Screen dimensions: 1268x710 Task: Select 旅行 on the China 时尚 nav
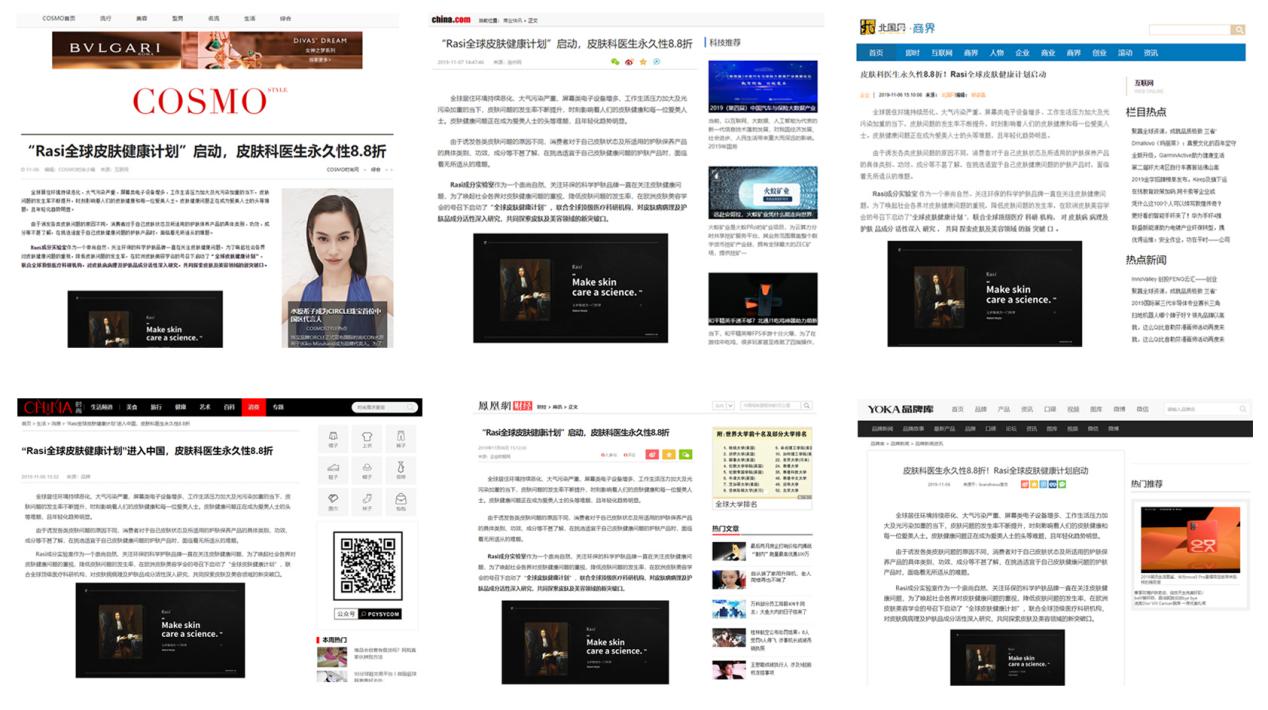coord(156,407)
